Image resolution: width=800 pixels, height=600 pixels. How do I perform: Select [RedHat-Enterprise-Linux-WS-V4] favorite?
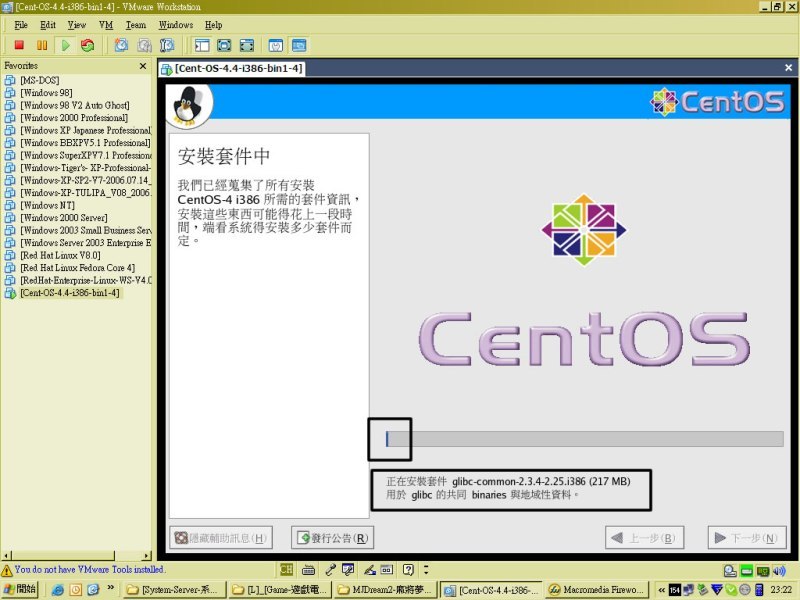tap(86, 280)
